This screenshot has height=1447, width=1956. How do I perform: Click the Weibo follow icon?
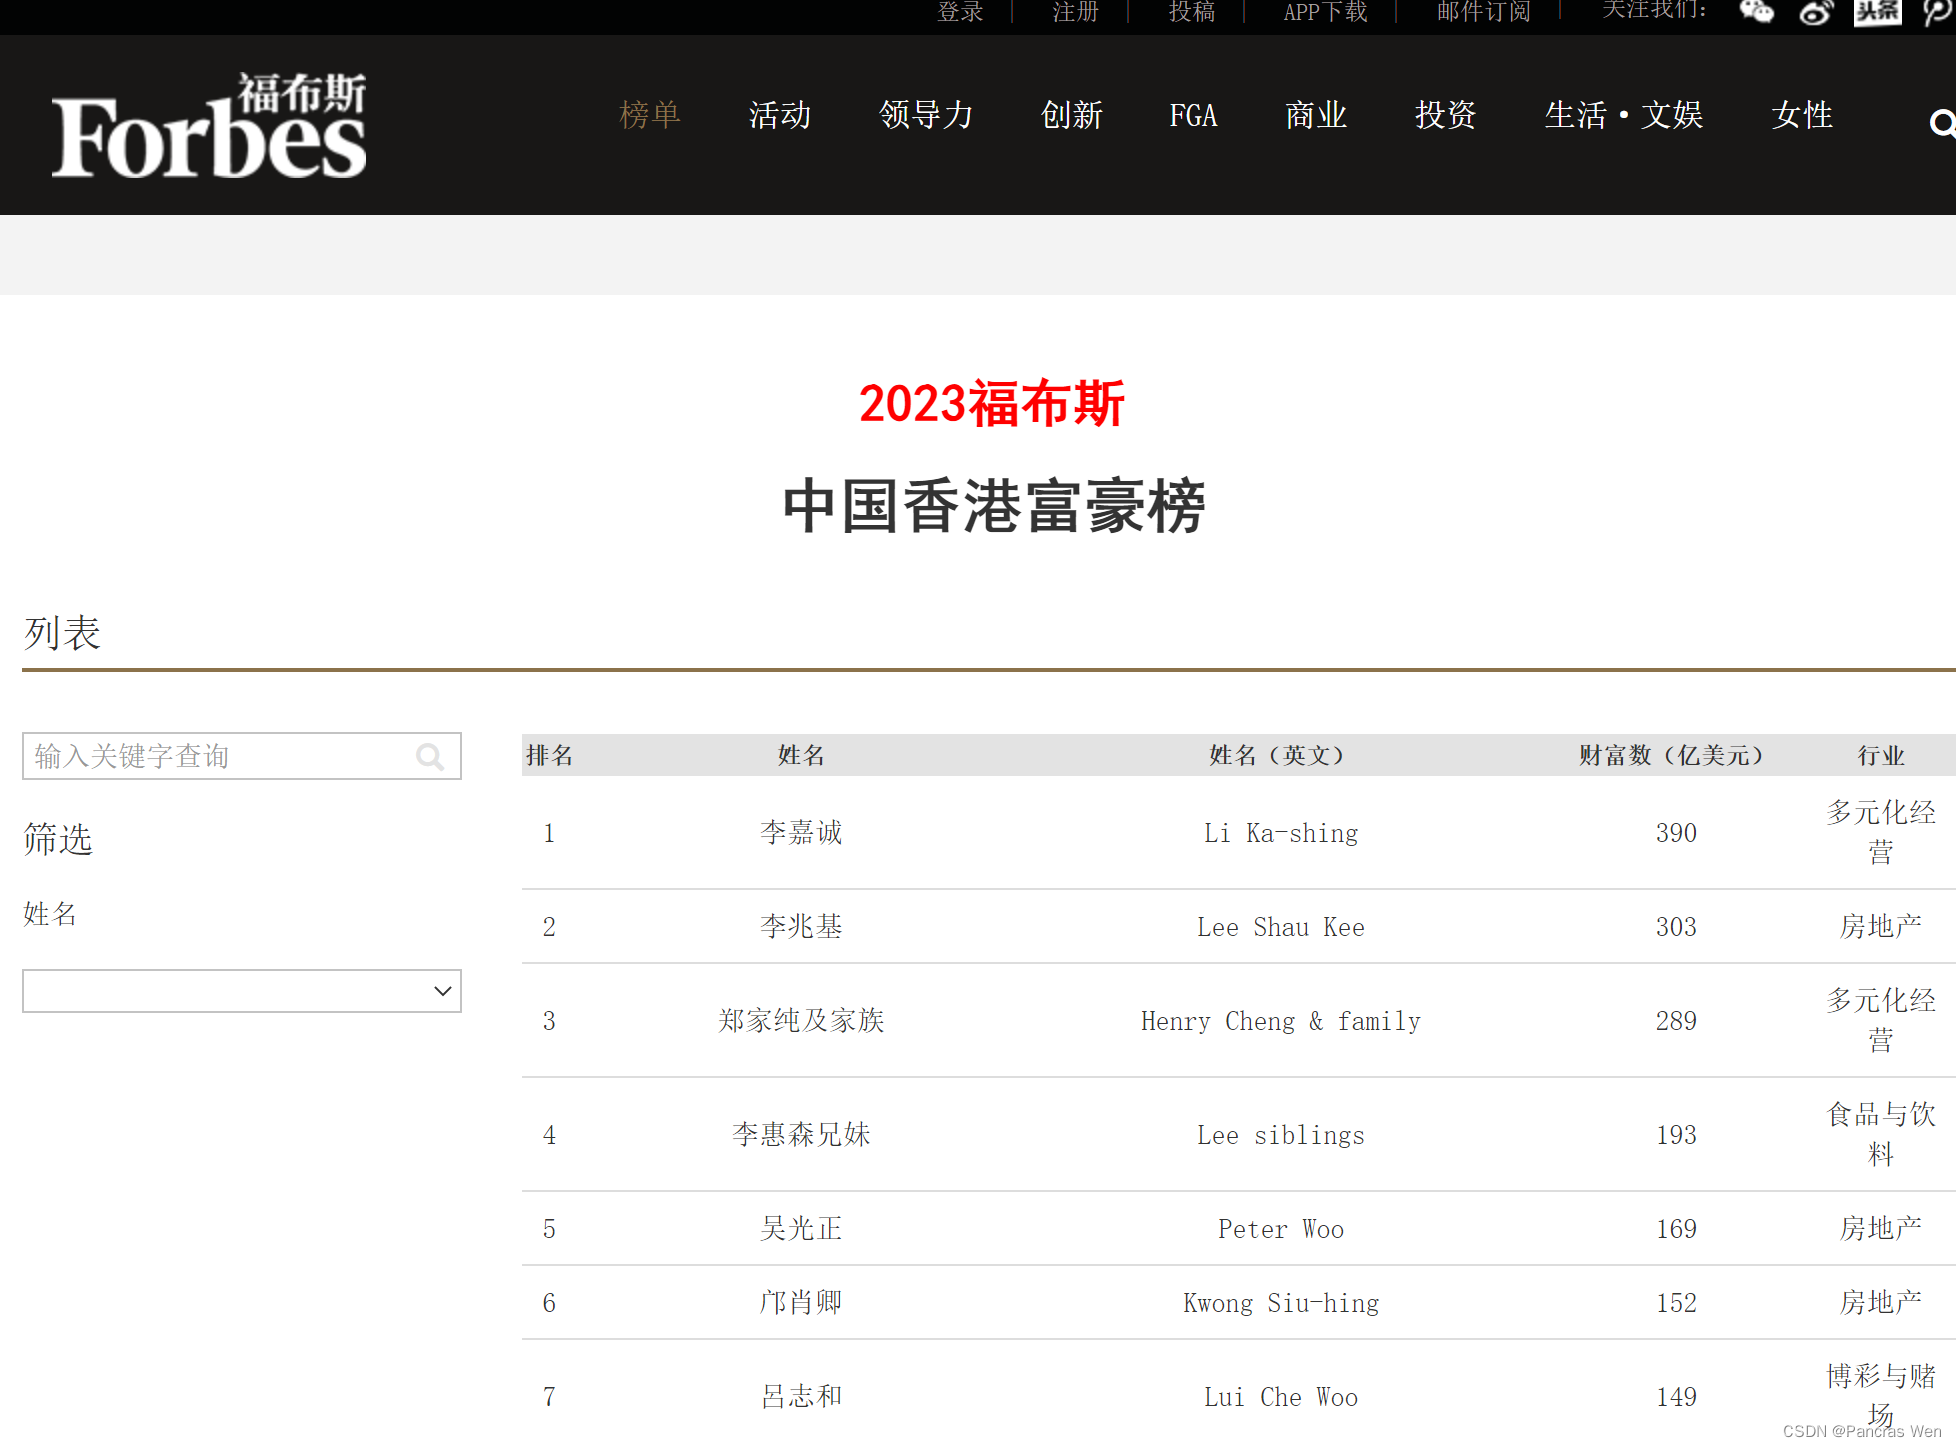coord(1816,12)
